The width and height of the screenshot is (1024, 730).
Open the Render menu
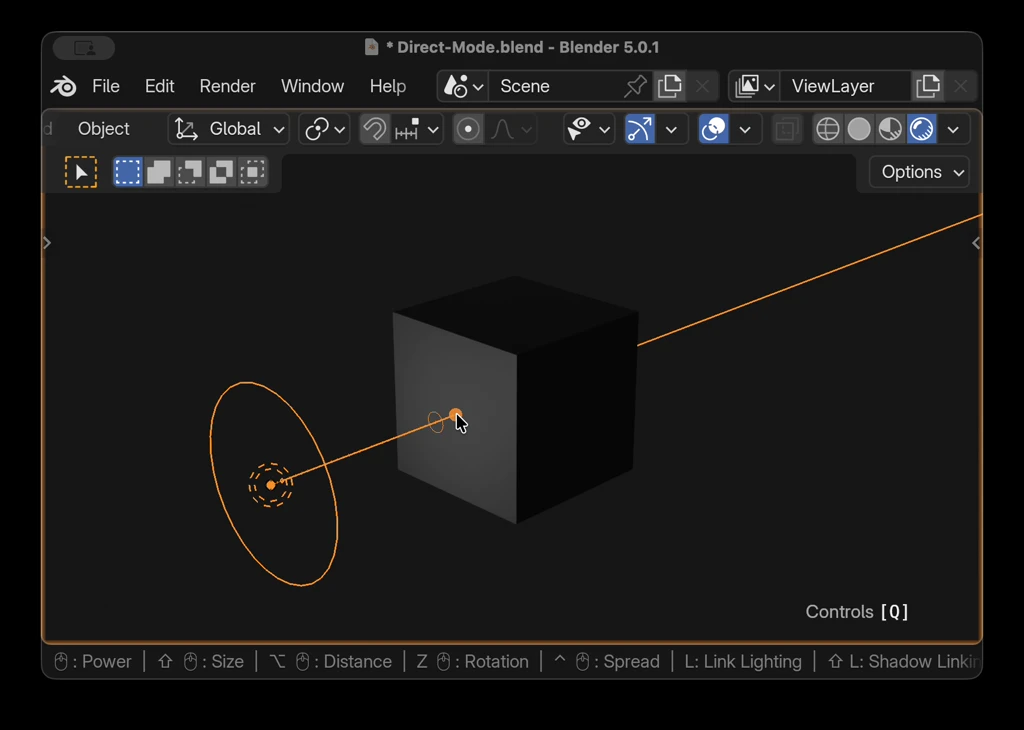pyautogui.click(x=227, y=86)
